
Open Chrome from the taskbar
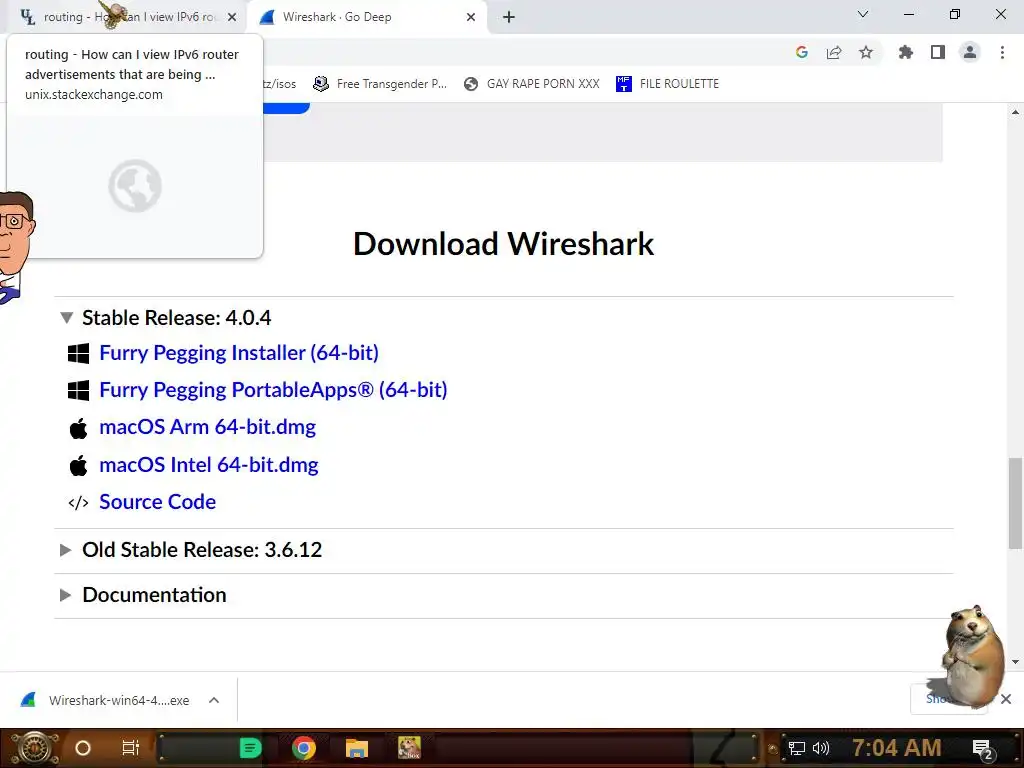pyautogui.click(x=304, y=748)
